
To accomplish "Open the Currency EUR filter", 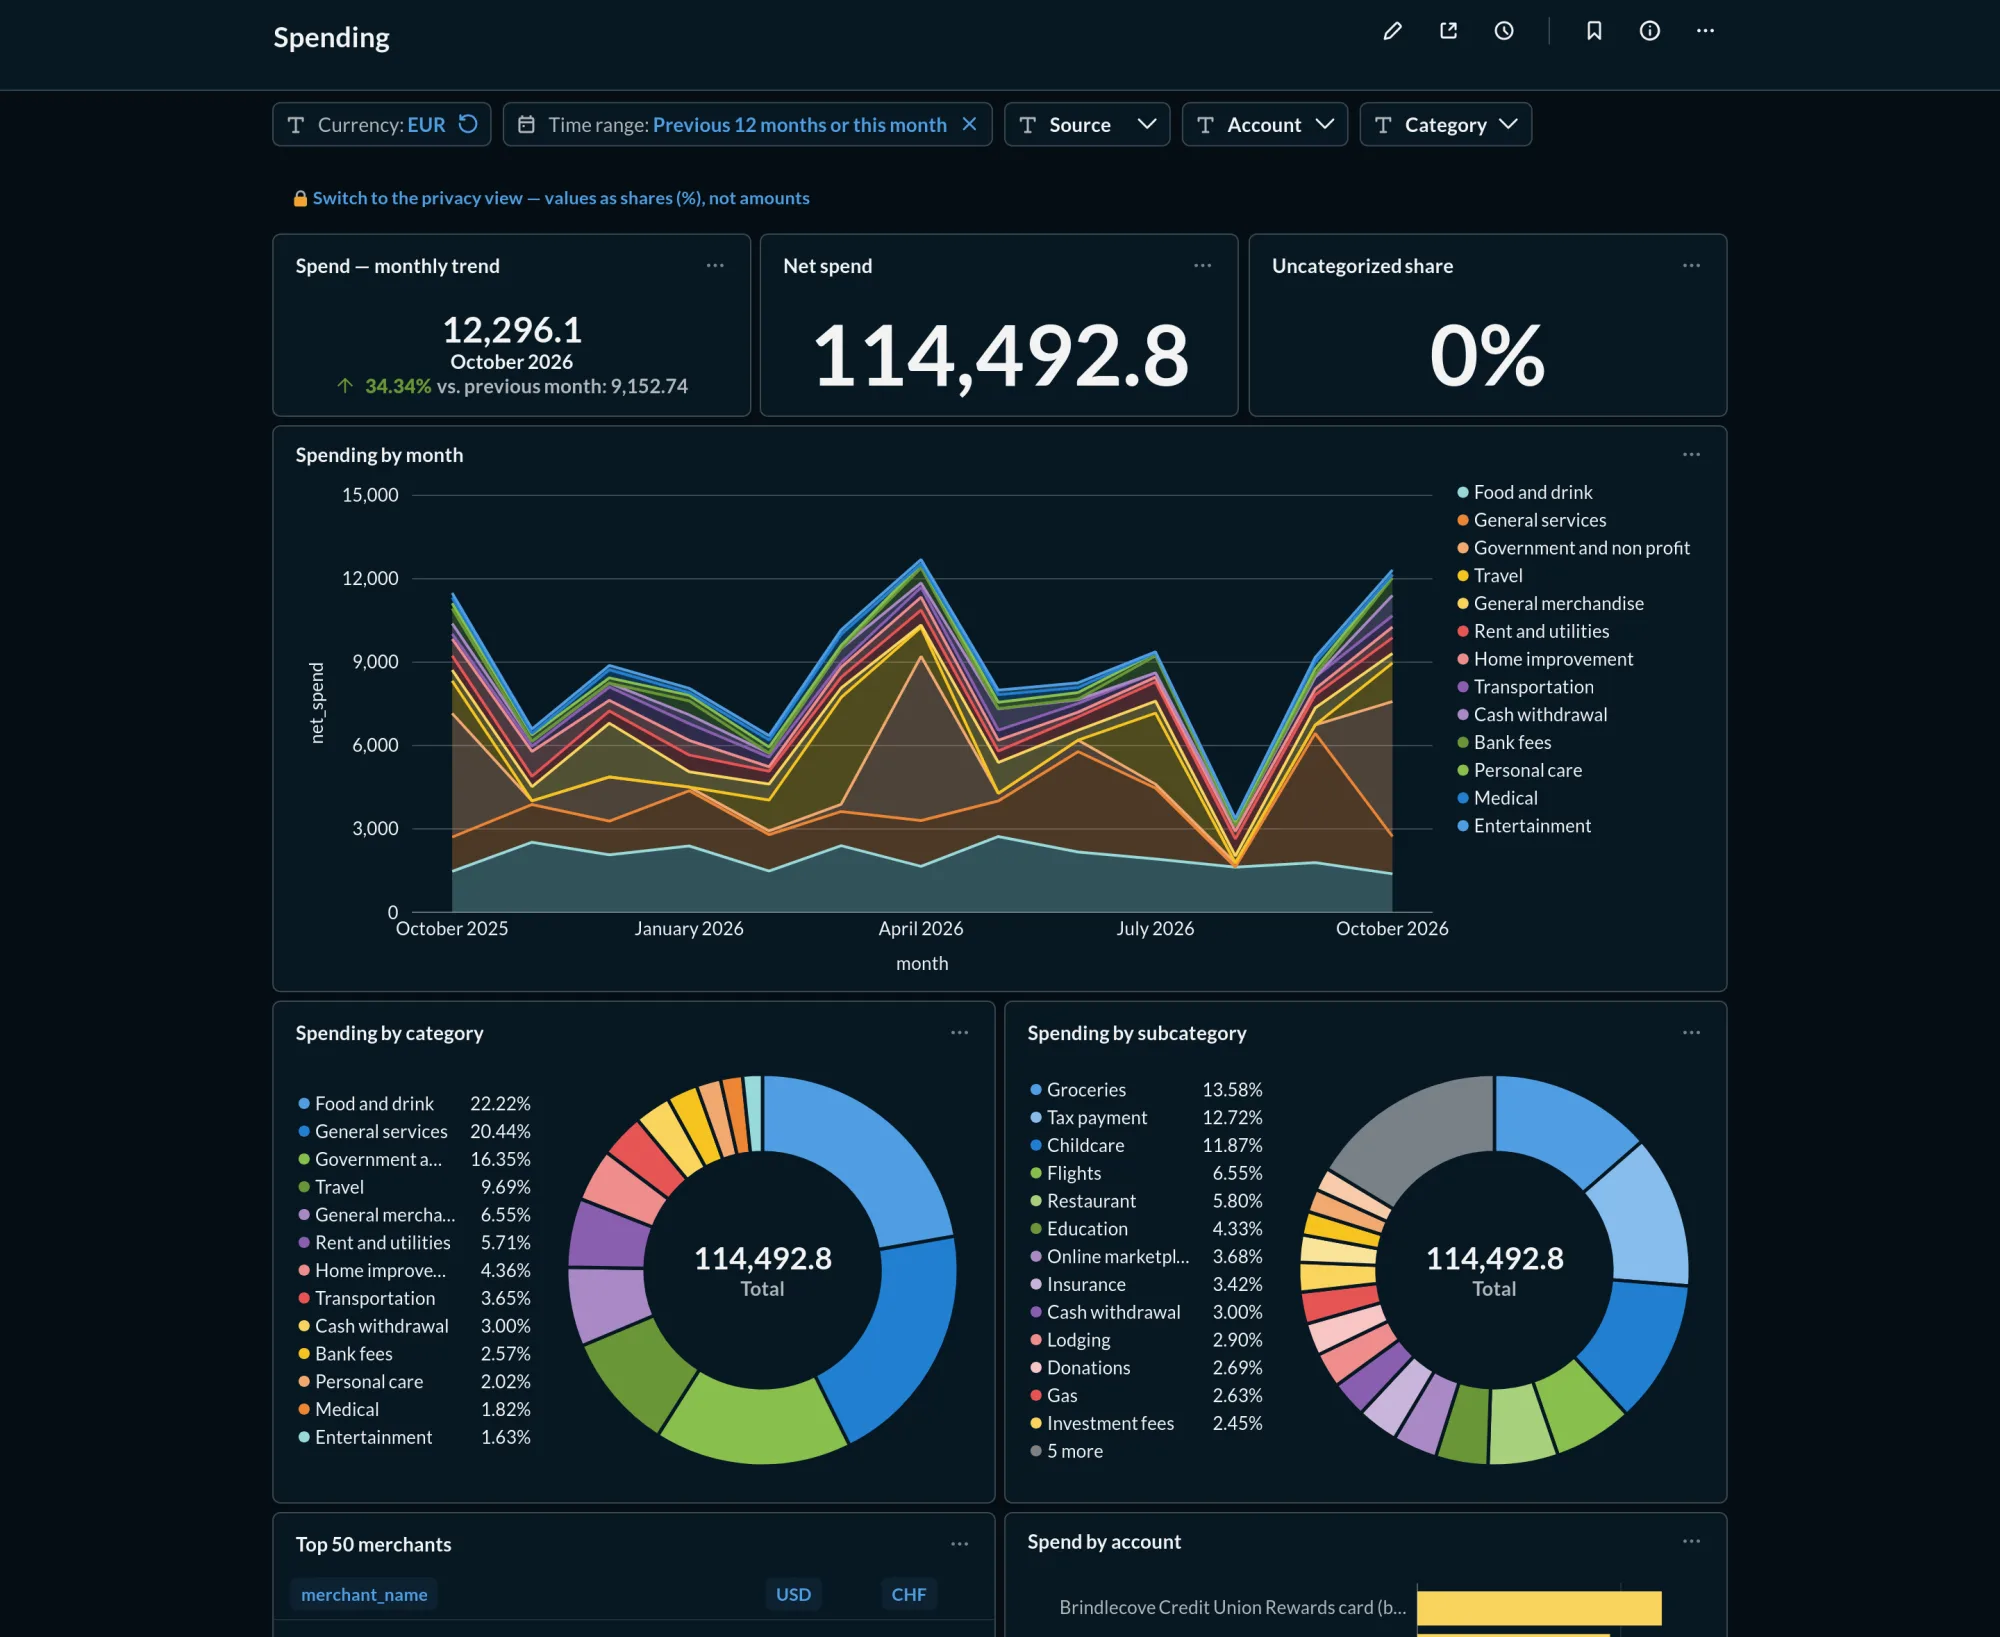I will click(x=382, y=124).
